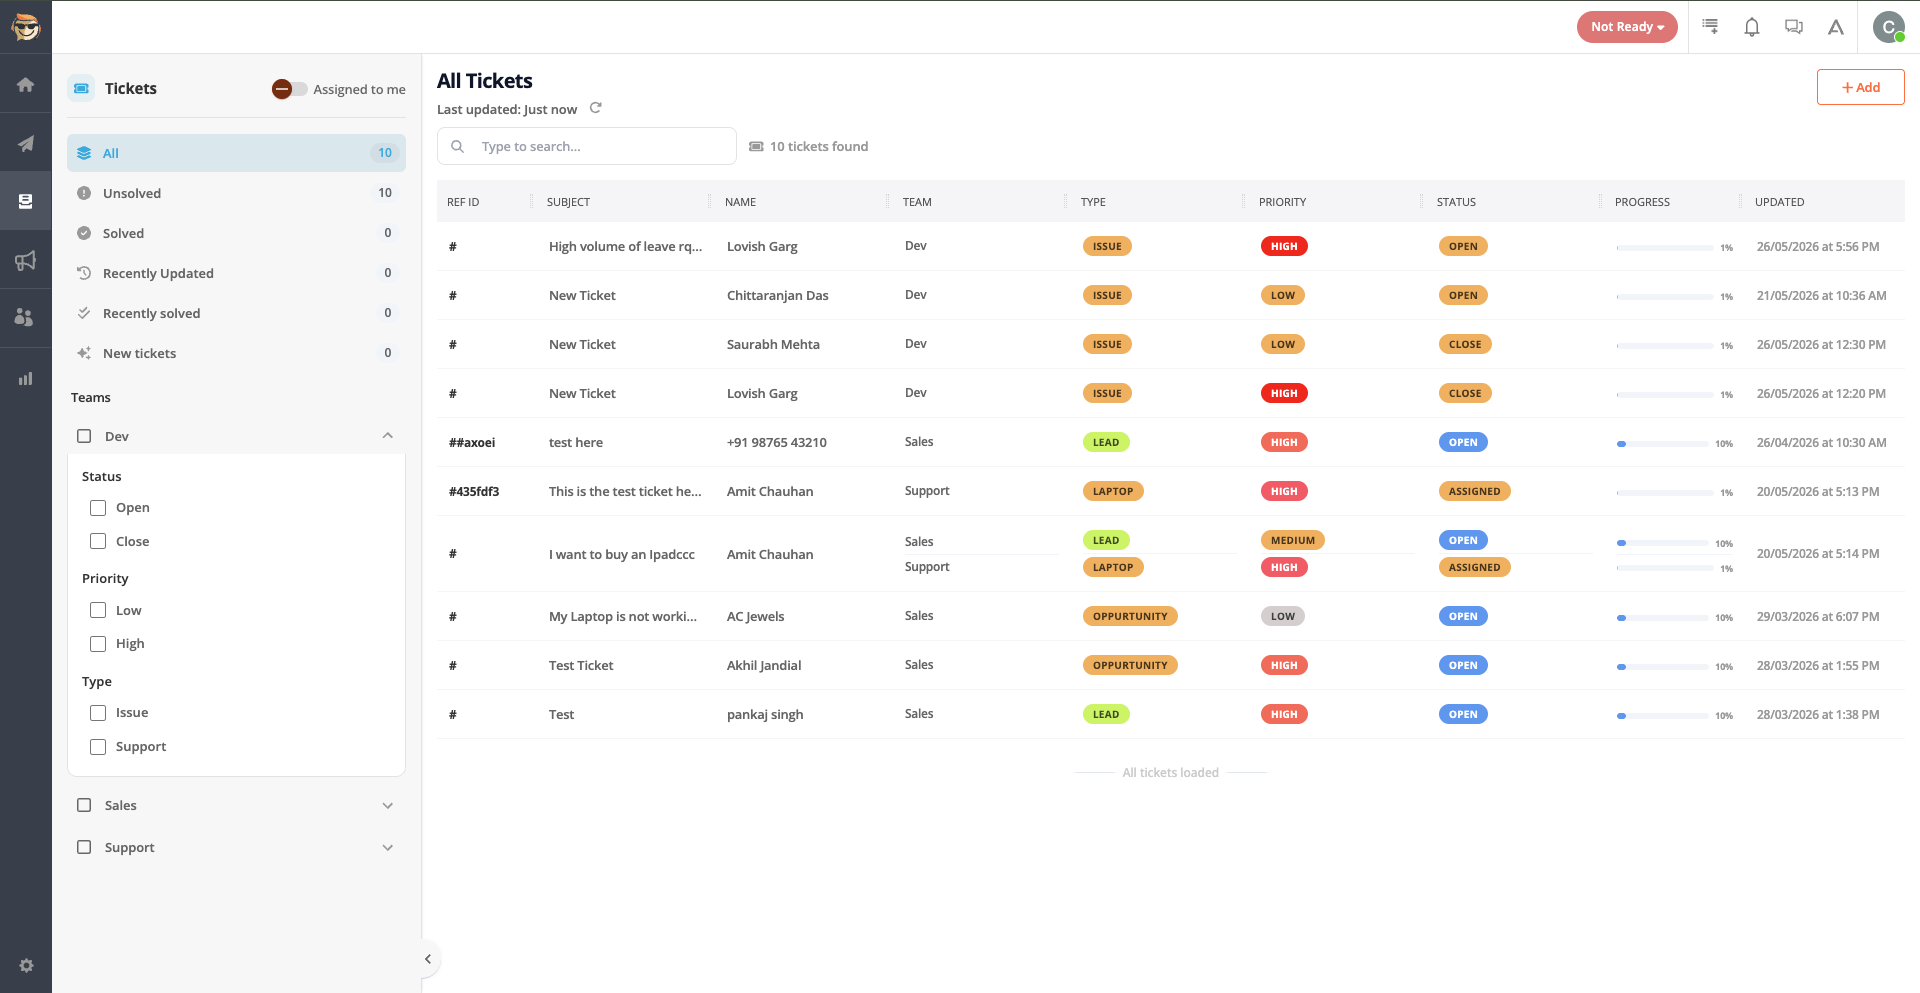Click the app logo avatar at top left

point(26,27)
